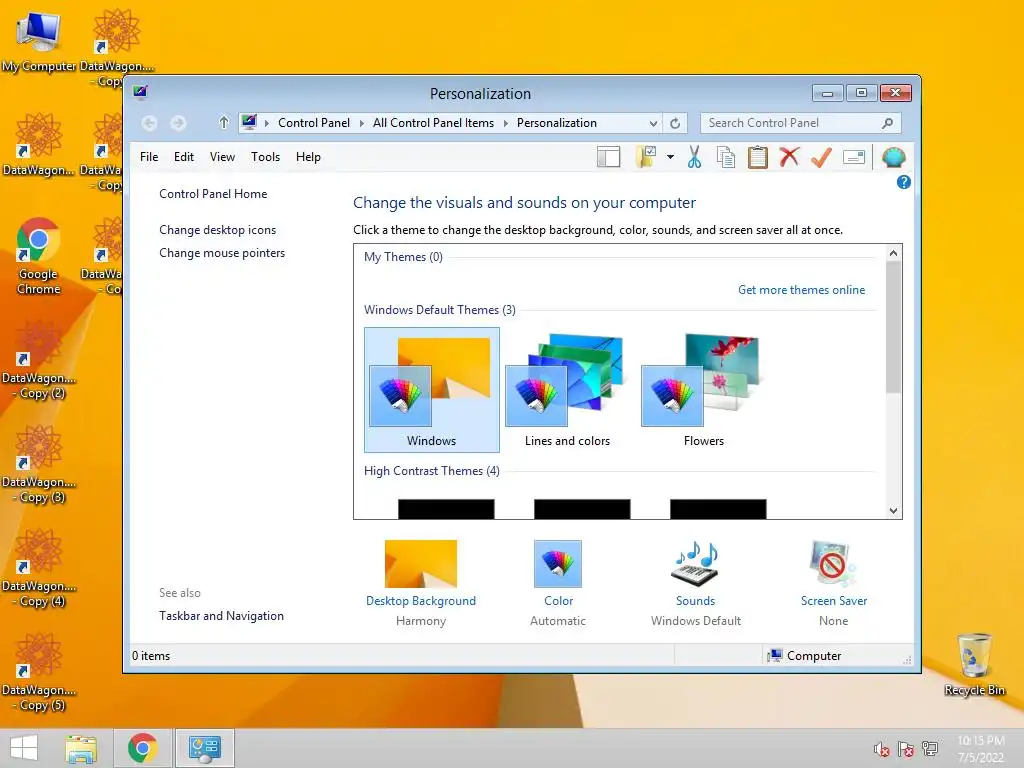Viewport: 1024px width, 768px height.
Task: Select the DataWagon - Copy (5) shortcut
Action: click(x=39, y=672)
